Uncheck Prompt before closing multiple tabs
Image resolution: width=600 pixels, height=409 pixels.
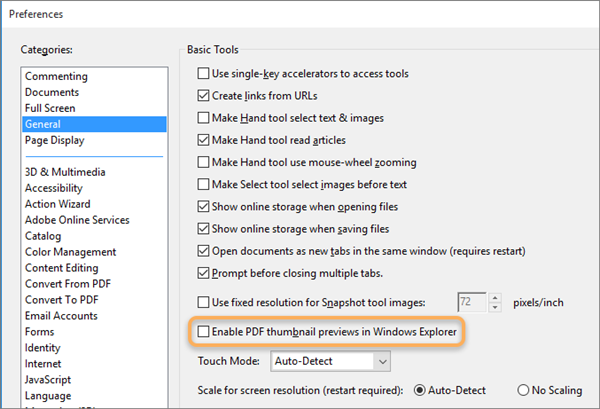[205, 273]
